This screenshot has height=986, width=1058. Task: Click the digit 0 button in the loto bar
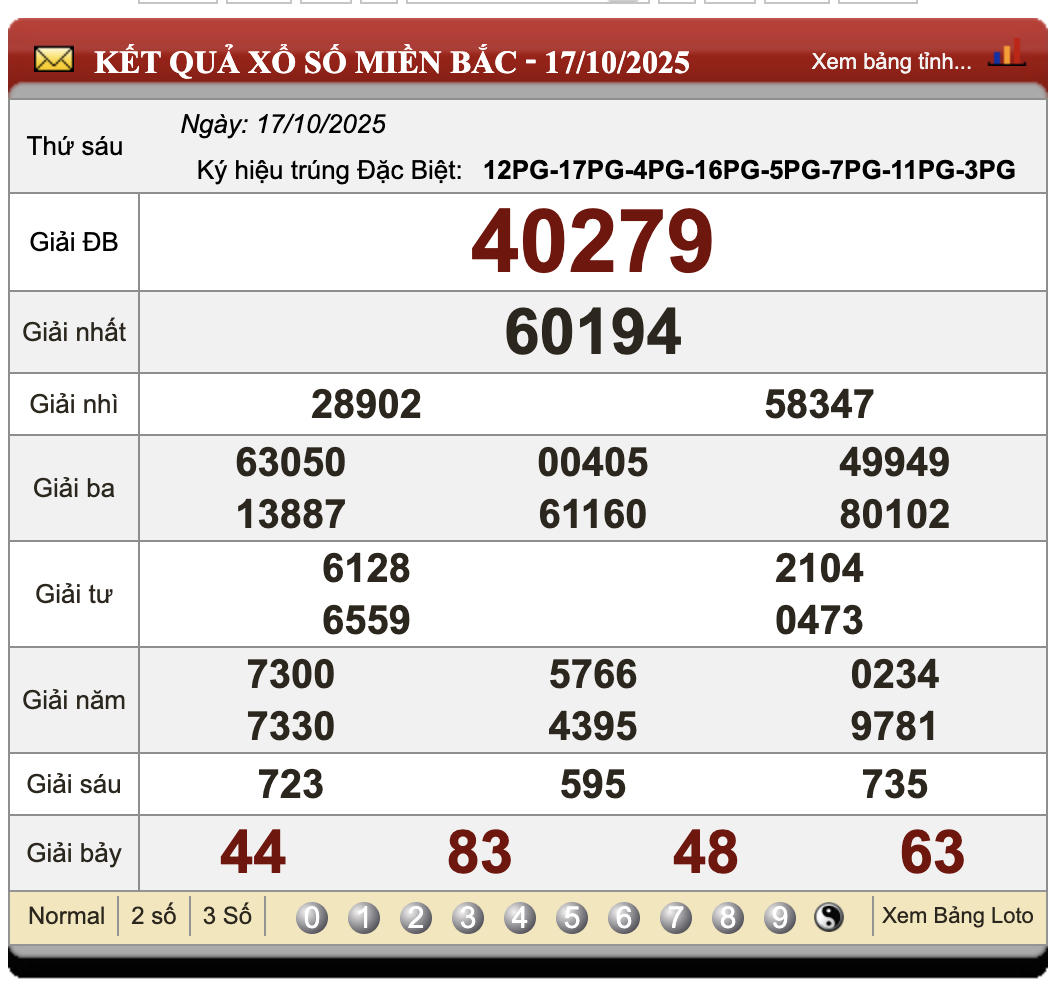(x=311, y=916)
